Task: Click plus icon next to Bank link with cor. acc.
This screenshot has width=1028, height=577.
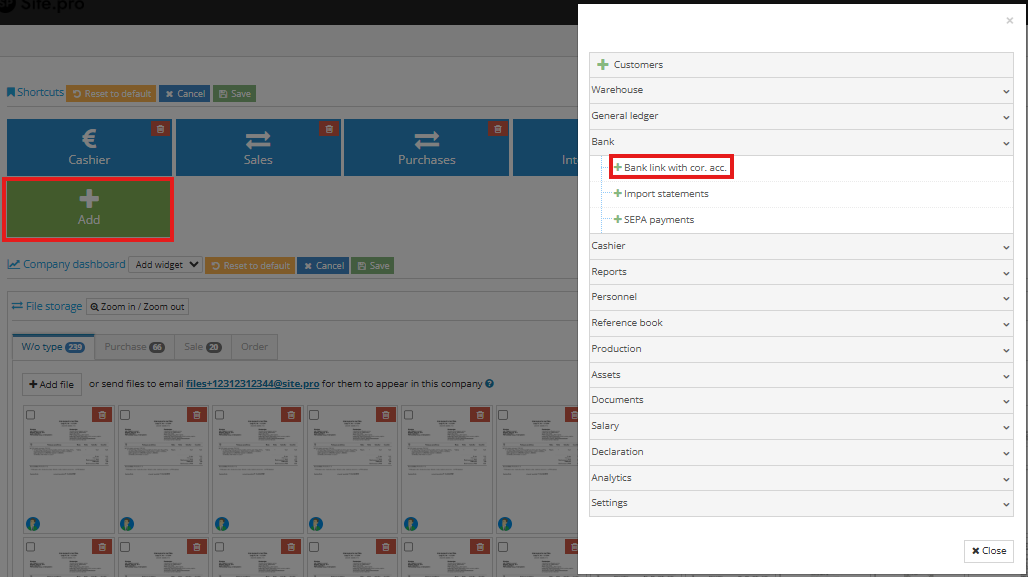Action: [619, 166]
